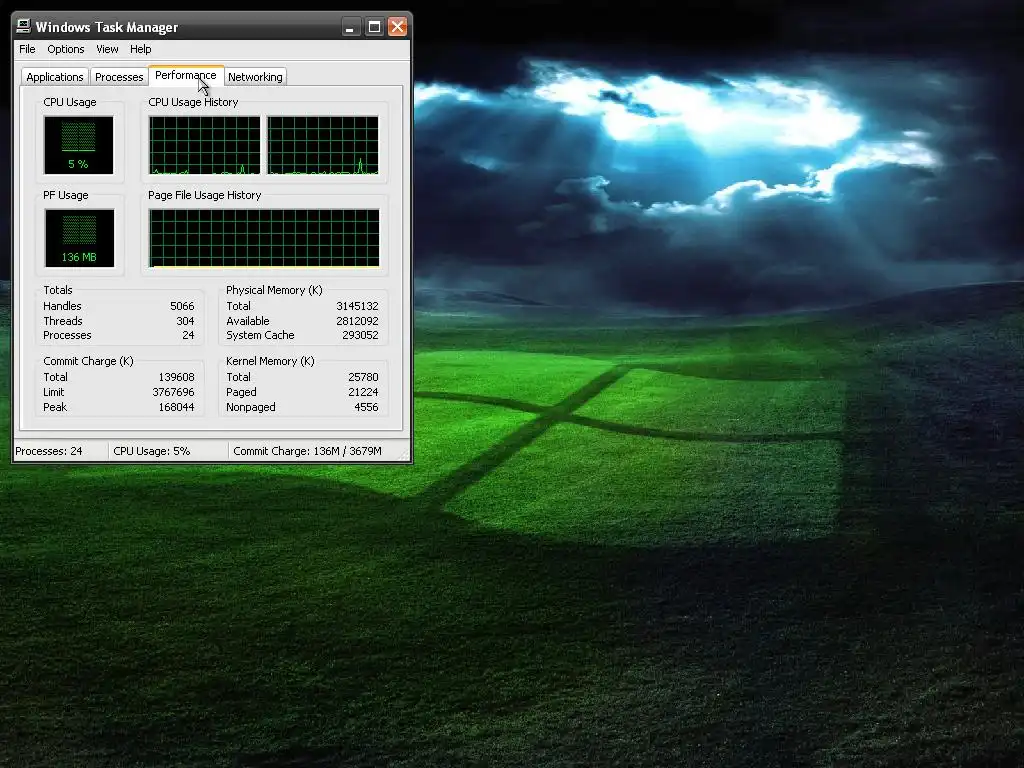Click the Available memory value 2812092

click(x=357, y=321)
